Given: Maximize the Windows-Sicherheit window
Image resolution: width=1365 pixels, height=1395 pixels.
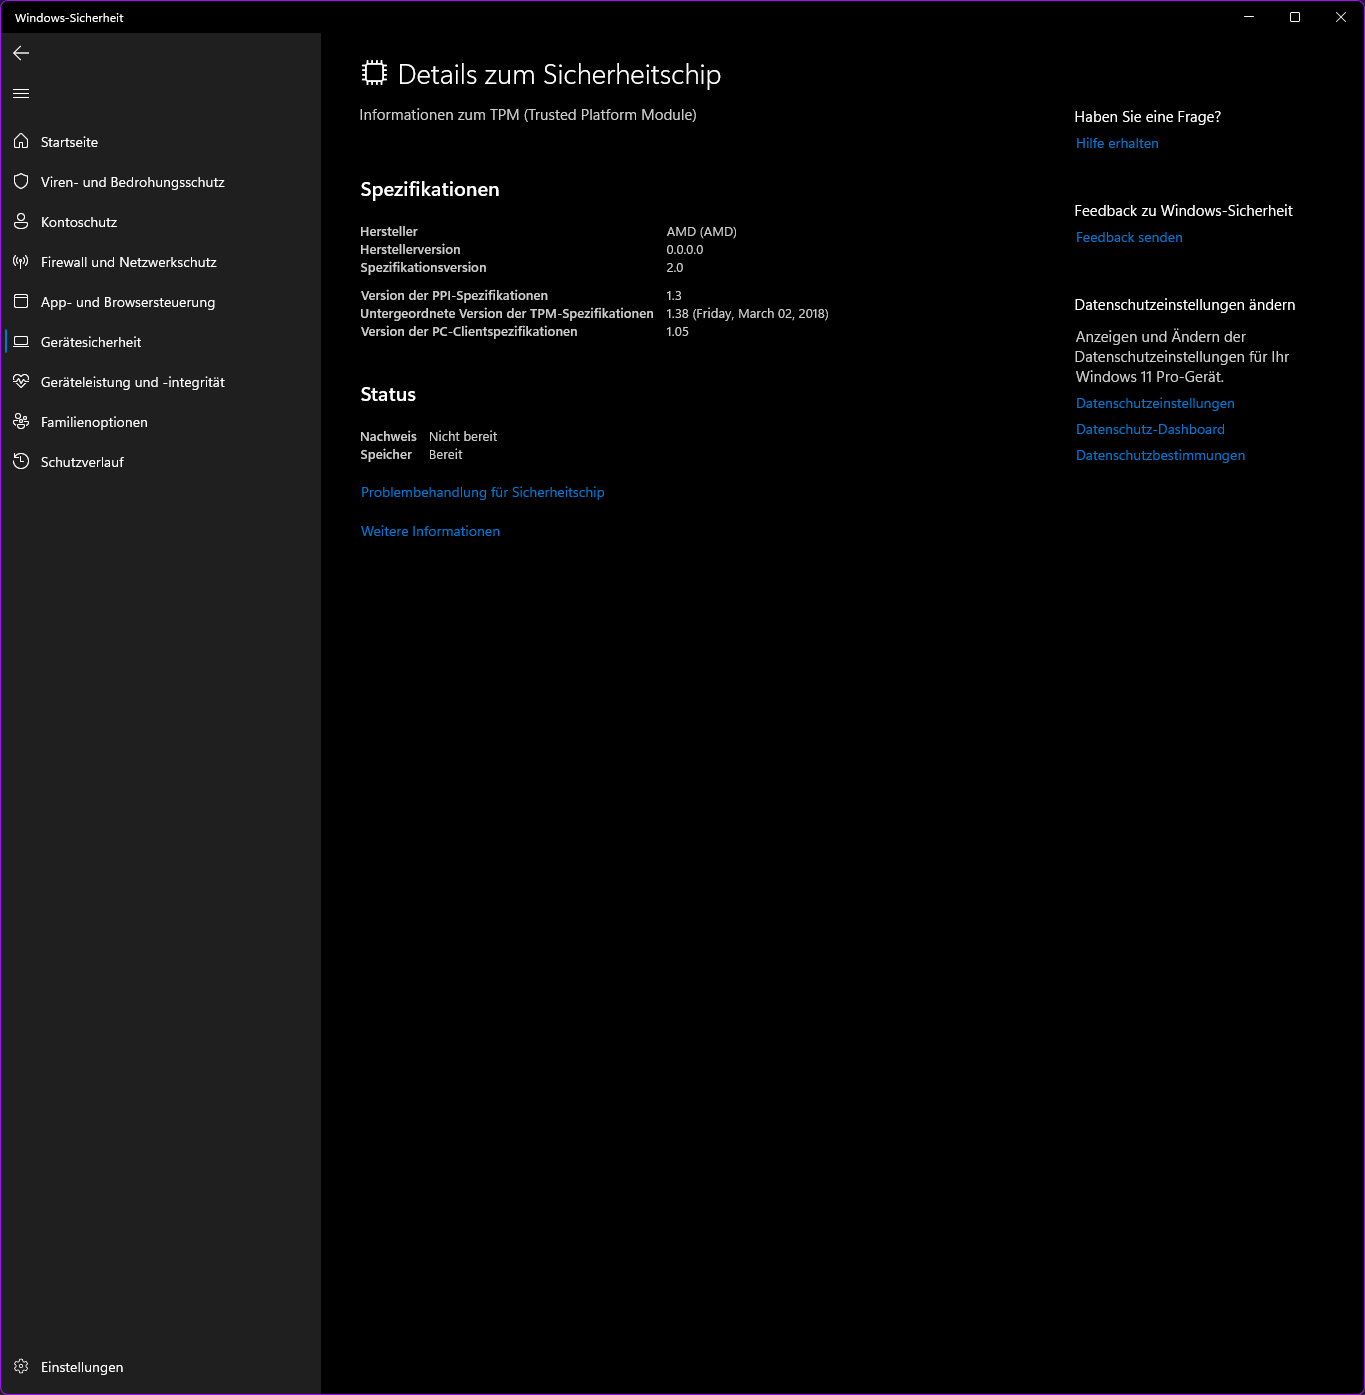Looking at the screenshot, I should (x=1295, y=17).
